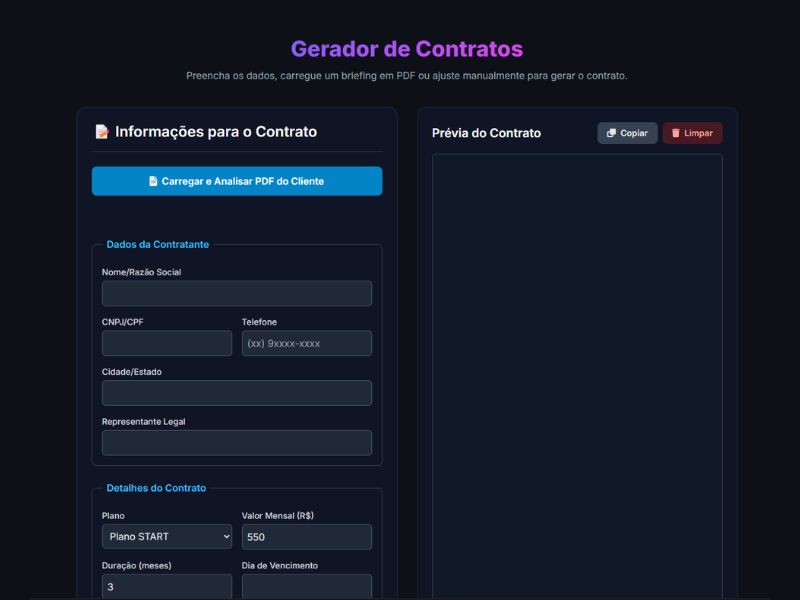Select the Valor Mensal field showing 550
Image resolution: width=800 pixels, height=600 pixels.
[306, 537]
